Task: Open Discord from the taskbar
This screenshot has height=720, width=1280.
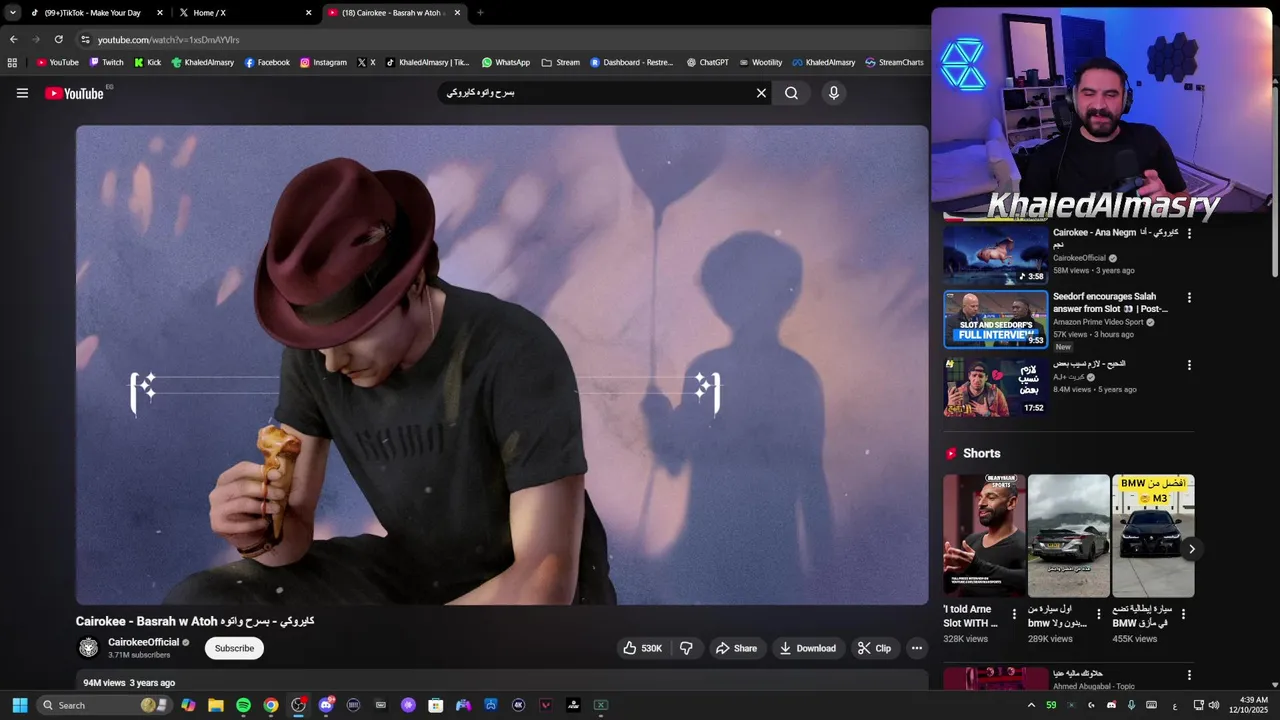Action: click(326, 705)
